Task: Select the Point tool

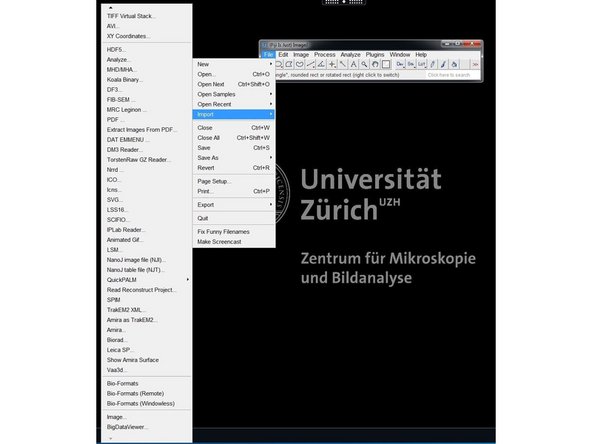Action: [332, 65]
